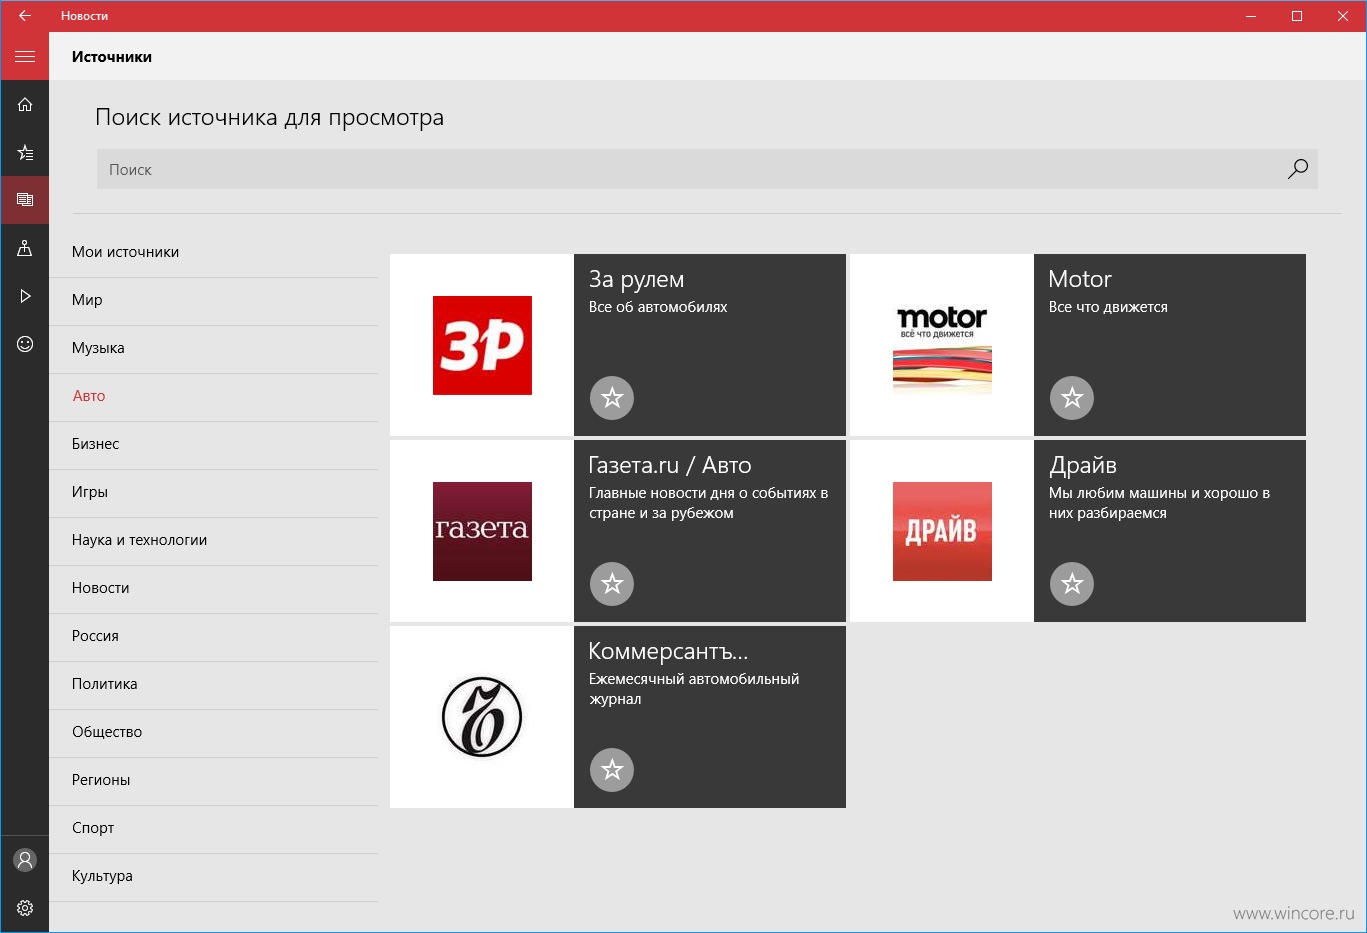Click the smiley feedback icon
1367x933 pixels.
(x=25, y=344)
